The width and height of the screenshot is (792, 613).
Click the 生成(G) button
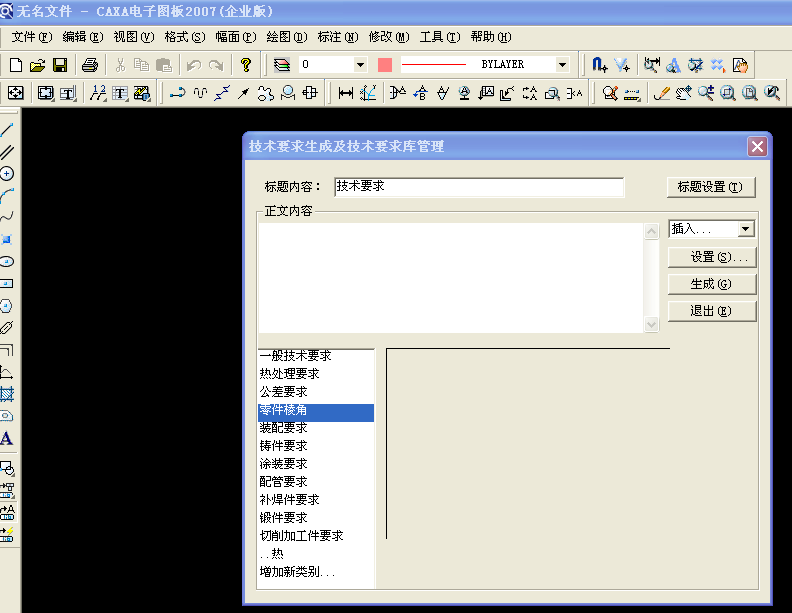(x=712, y=284)
